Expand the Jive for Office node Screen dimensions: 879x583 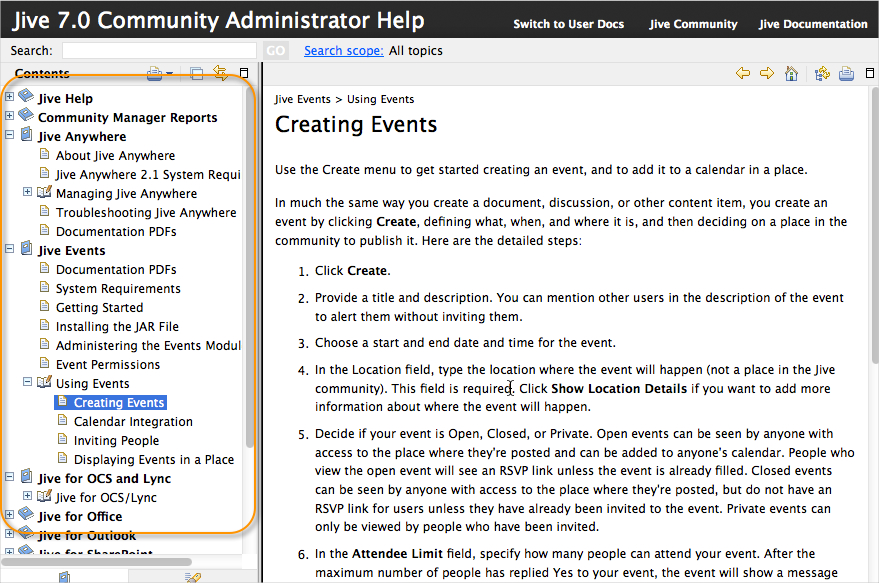10,514
